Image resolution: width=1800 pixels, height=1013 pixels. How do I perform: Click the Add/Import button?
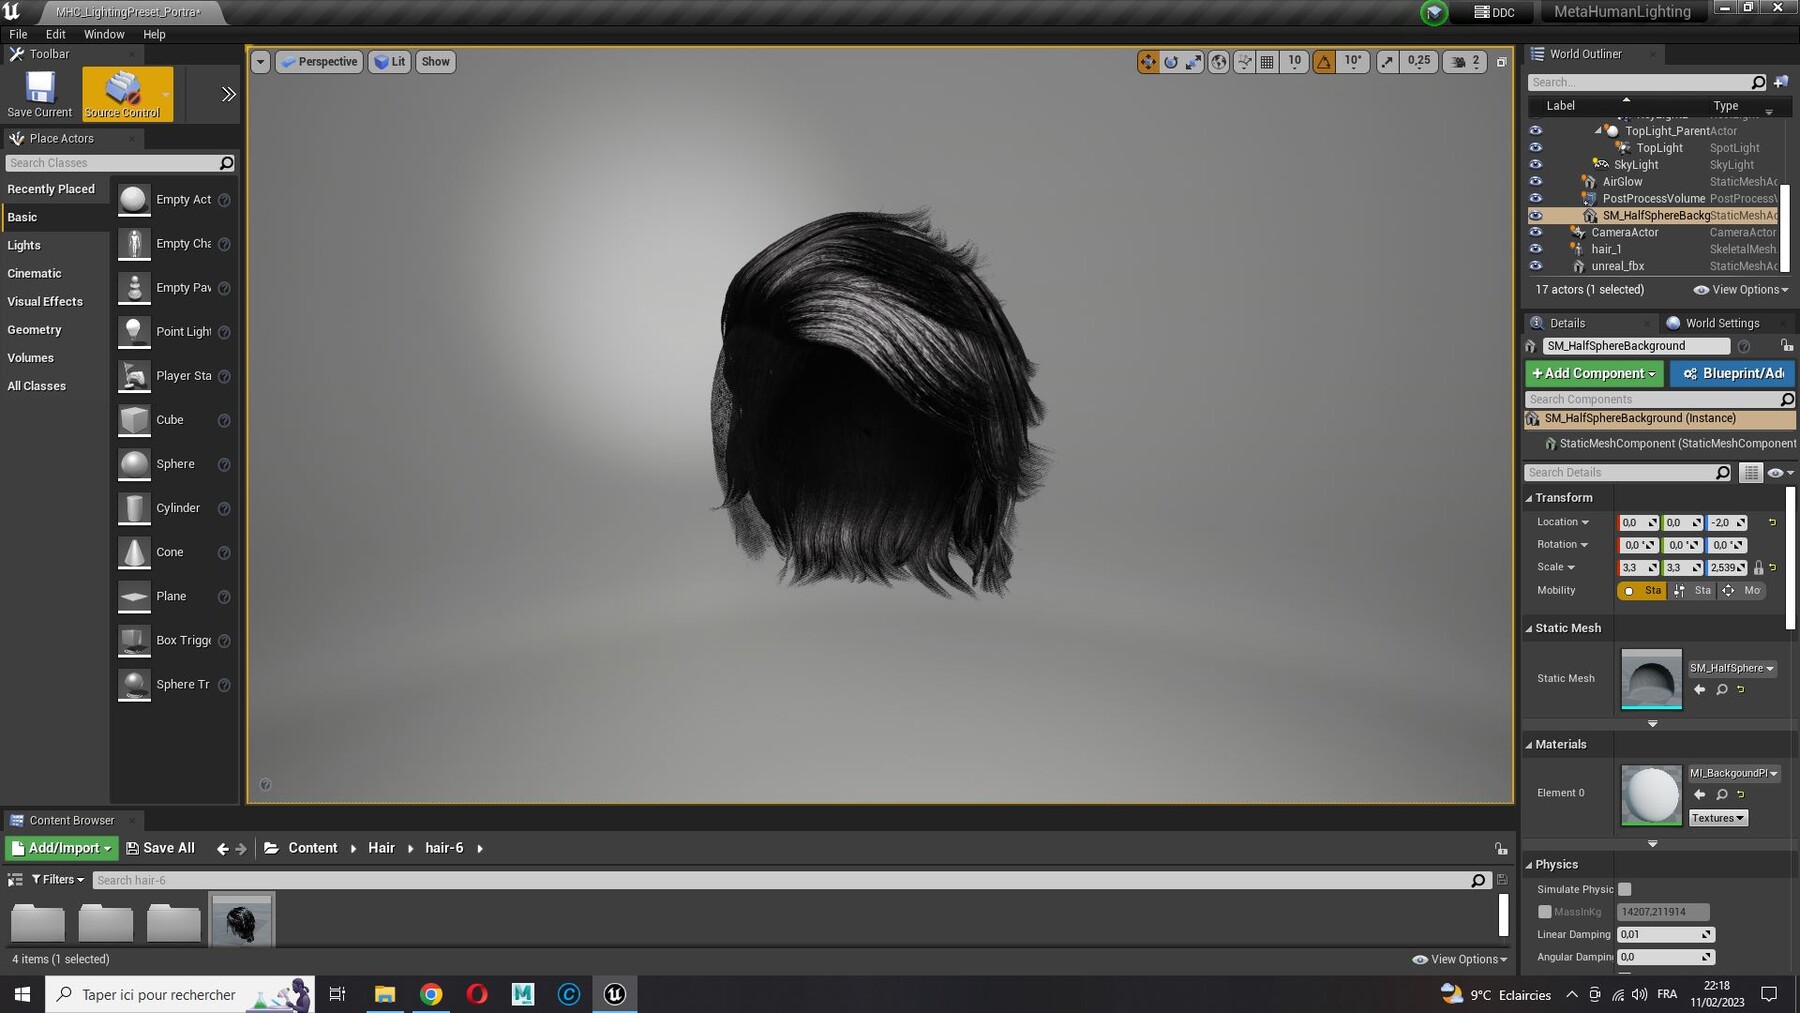61,849
